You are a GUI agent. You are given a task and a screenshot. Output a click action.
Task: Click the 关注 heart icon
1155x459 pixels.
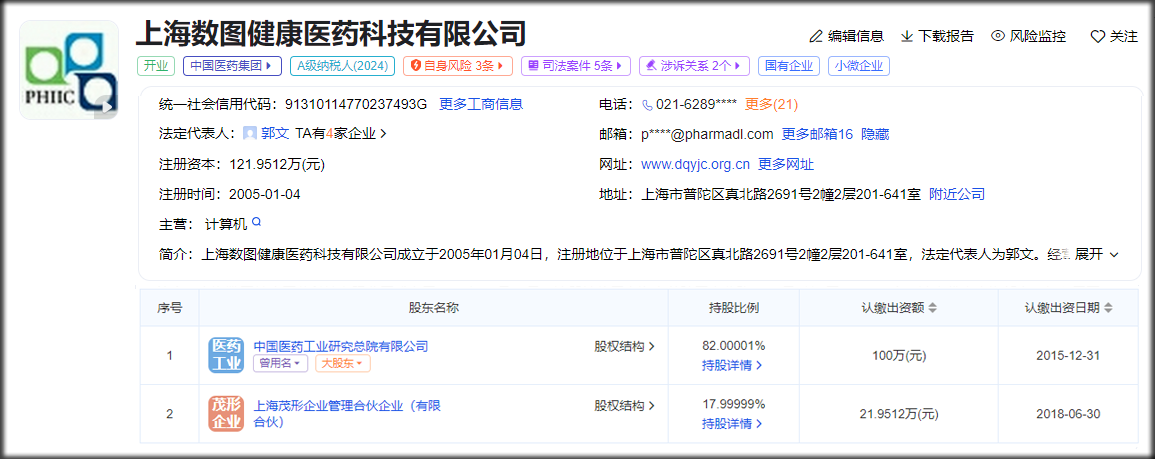point(1098,36)
